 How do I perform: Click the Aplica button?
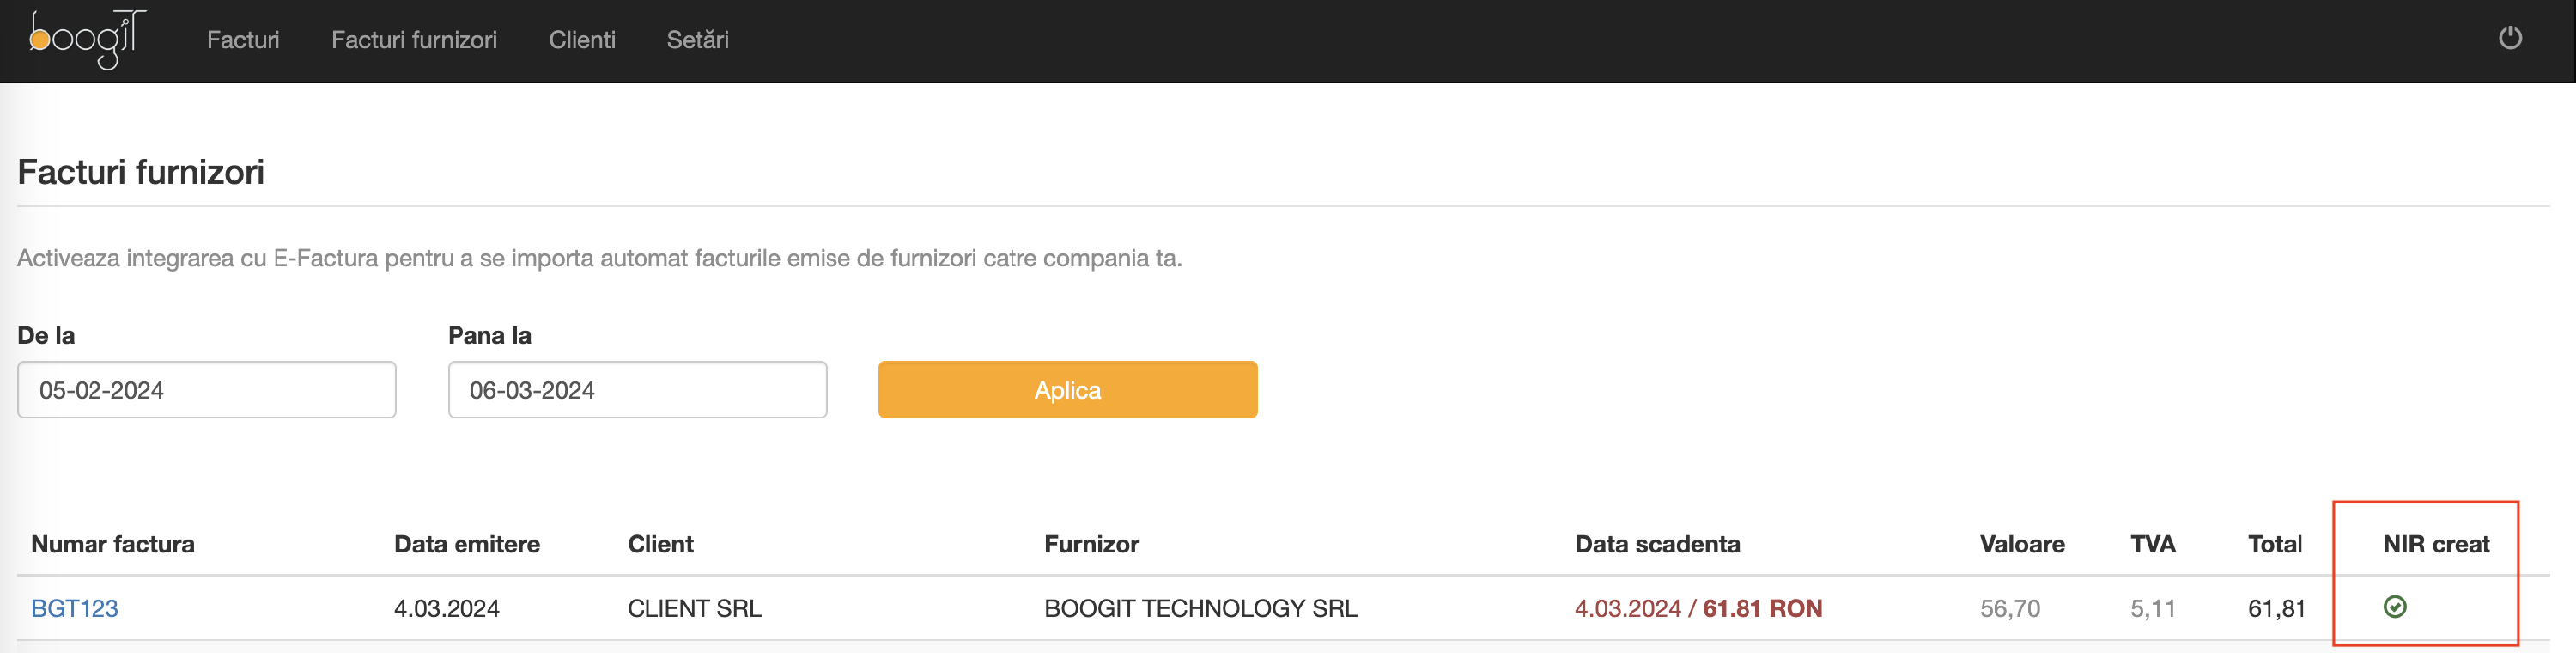tap(1067, 390)
